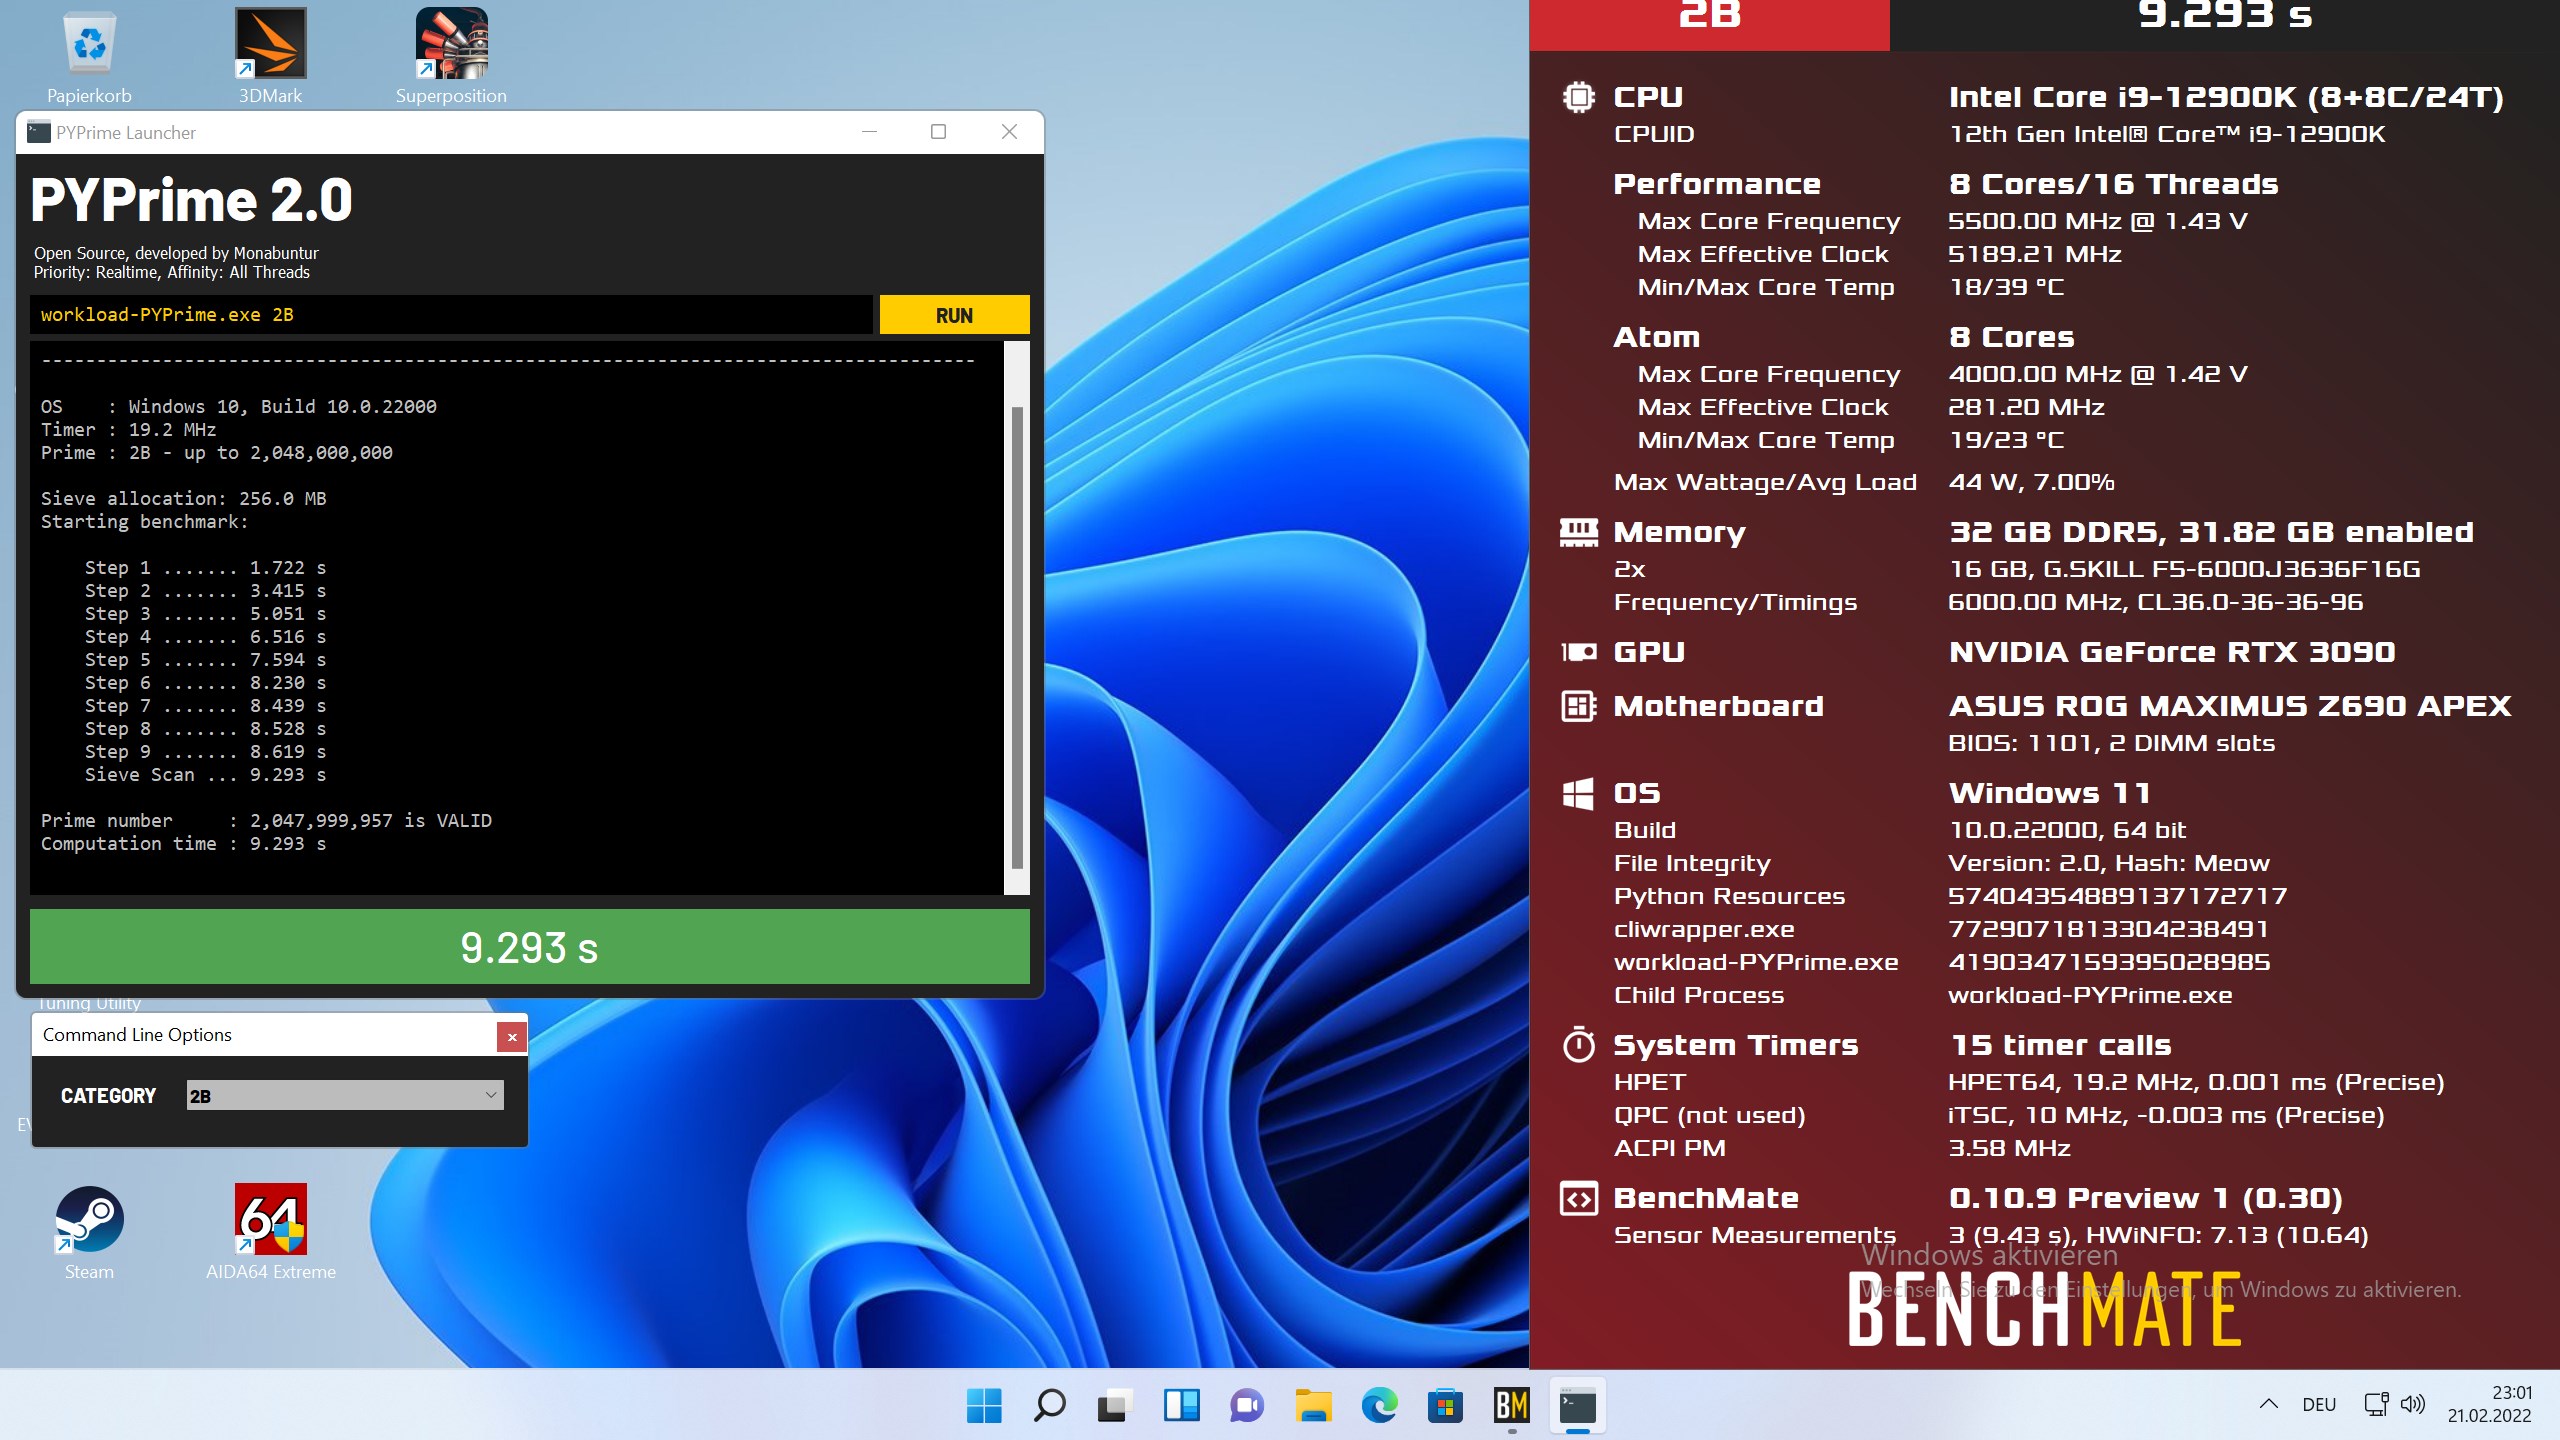Launch Microsoft Edge from the taskbar
The width and height of the screenshot is (2560, 1440).
[x=1379, y=1405]
